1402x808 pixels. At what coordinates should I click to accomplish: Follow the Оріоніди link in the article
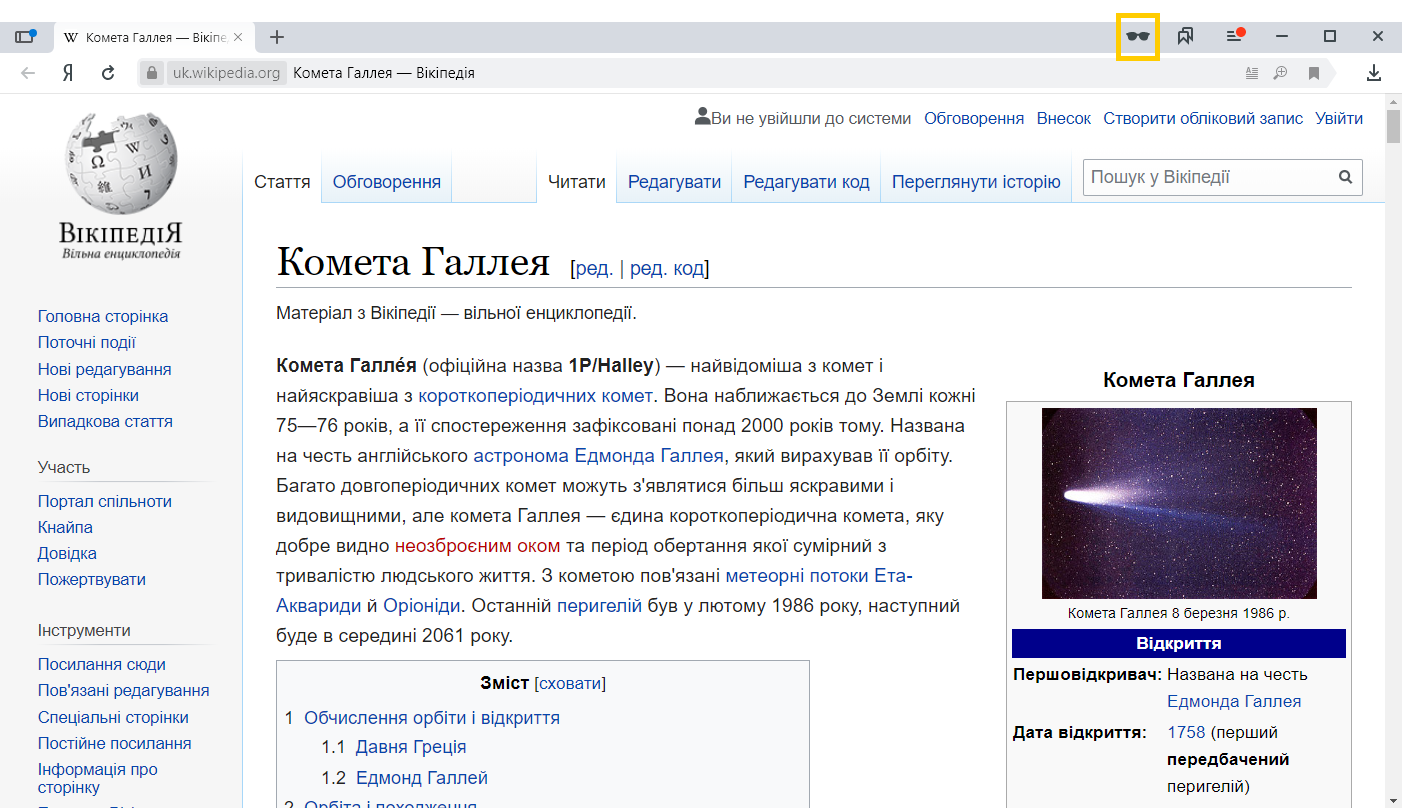(x=422, y=606)
